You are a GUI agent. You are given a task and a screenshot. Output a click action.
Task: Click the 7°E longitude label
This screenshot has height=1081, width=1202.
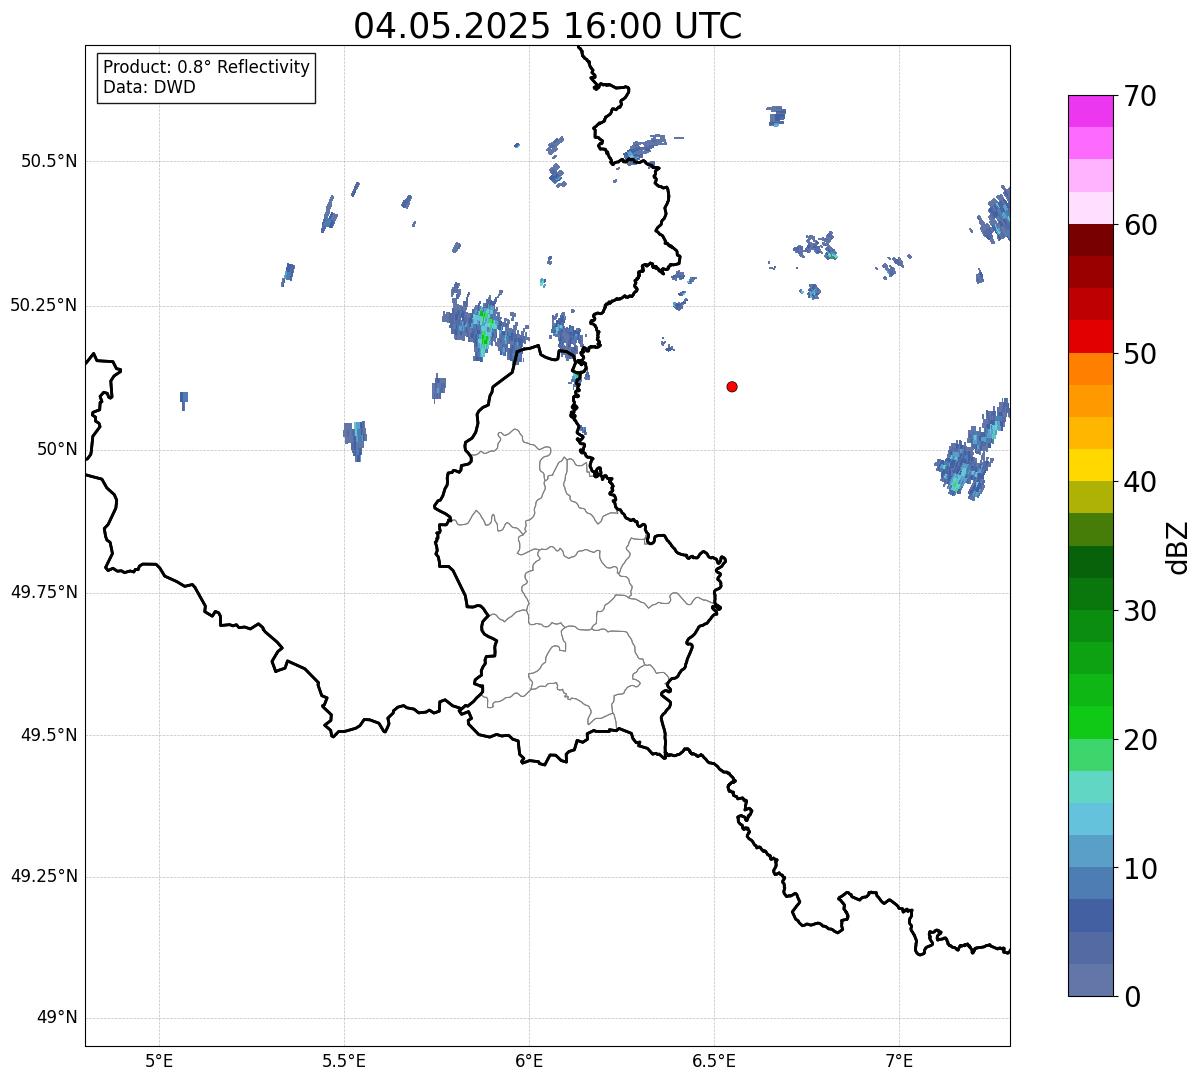tap(899, 1060)
